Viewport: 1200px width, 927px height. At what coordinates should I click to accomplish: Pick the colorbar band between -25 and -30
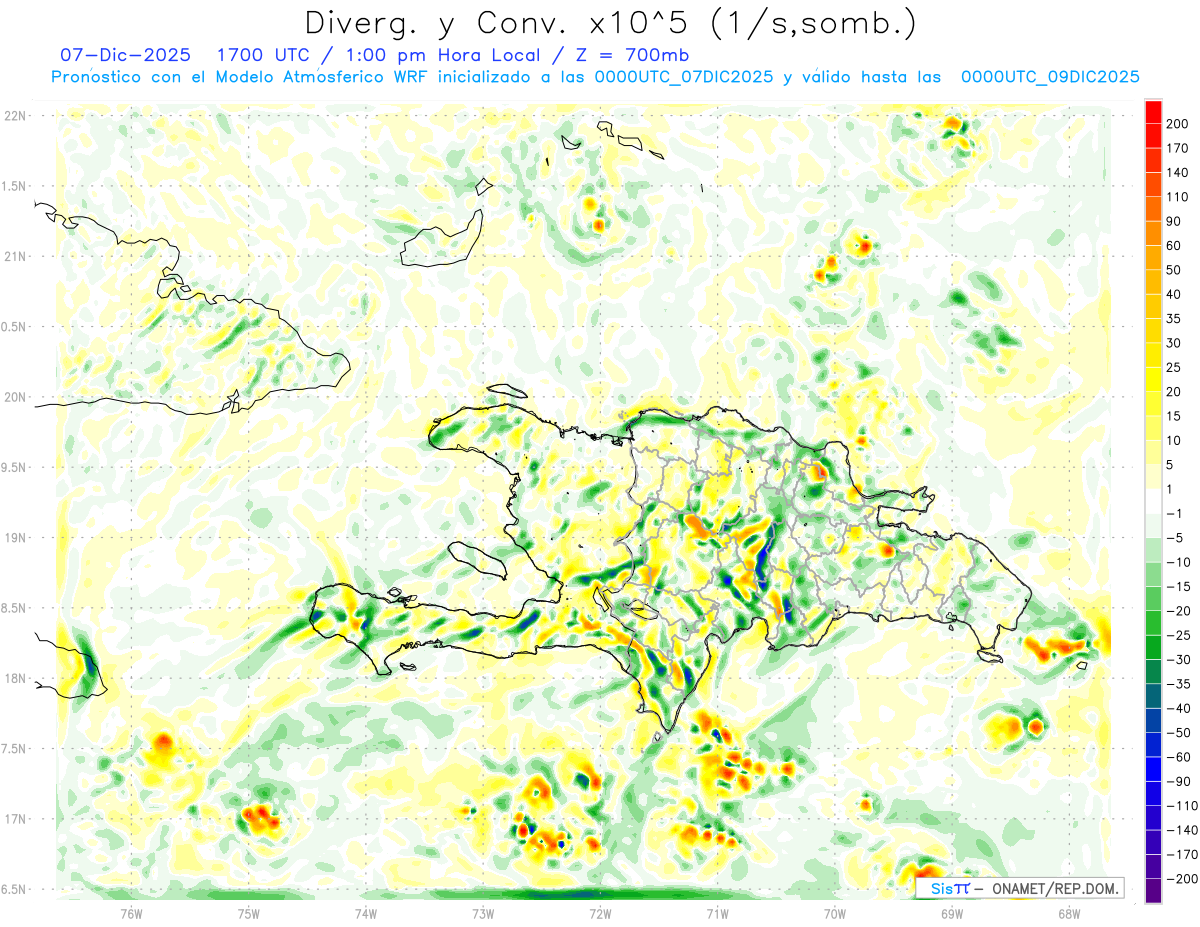point(1153,648)
